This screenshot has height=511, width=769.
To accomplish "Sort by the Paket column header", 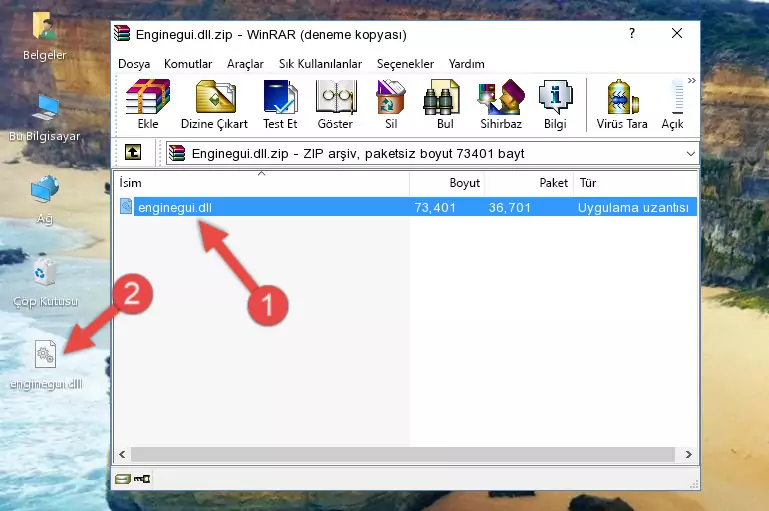I will point(529,183).
